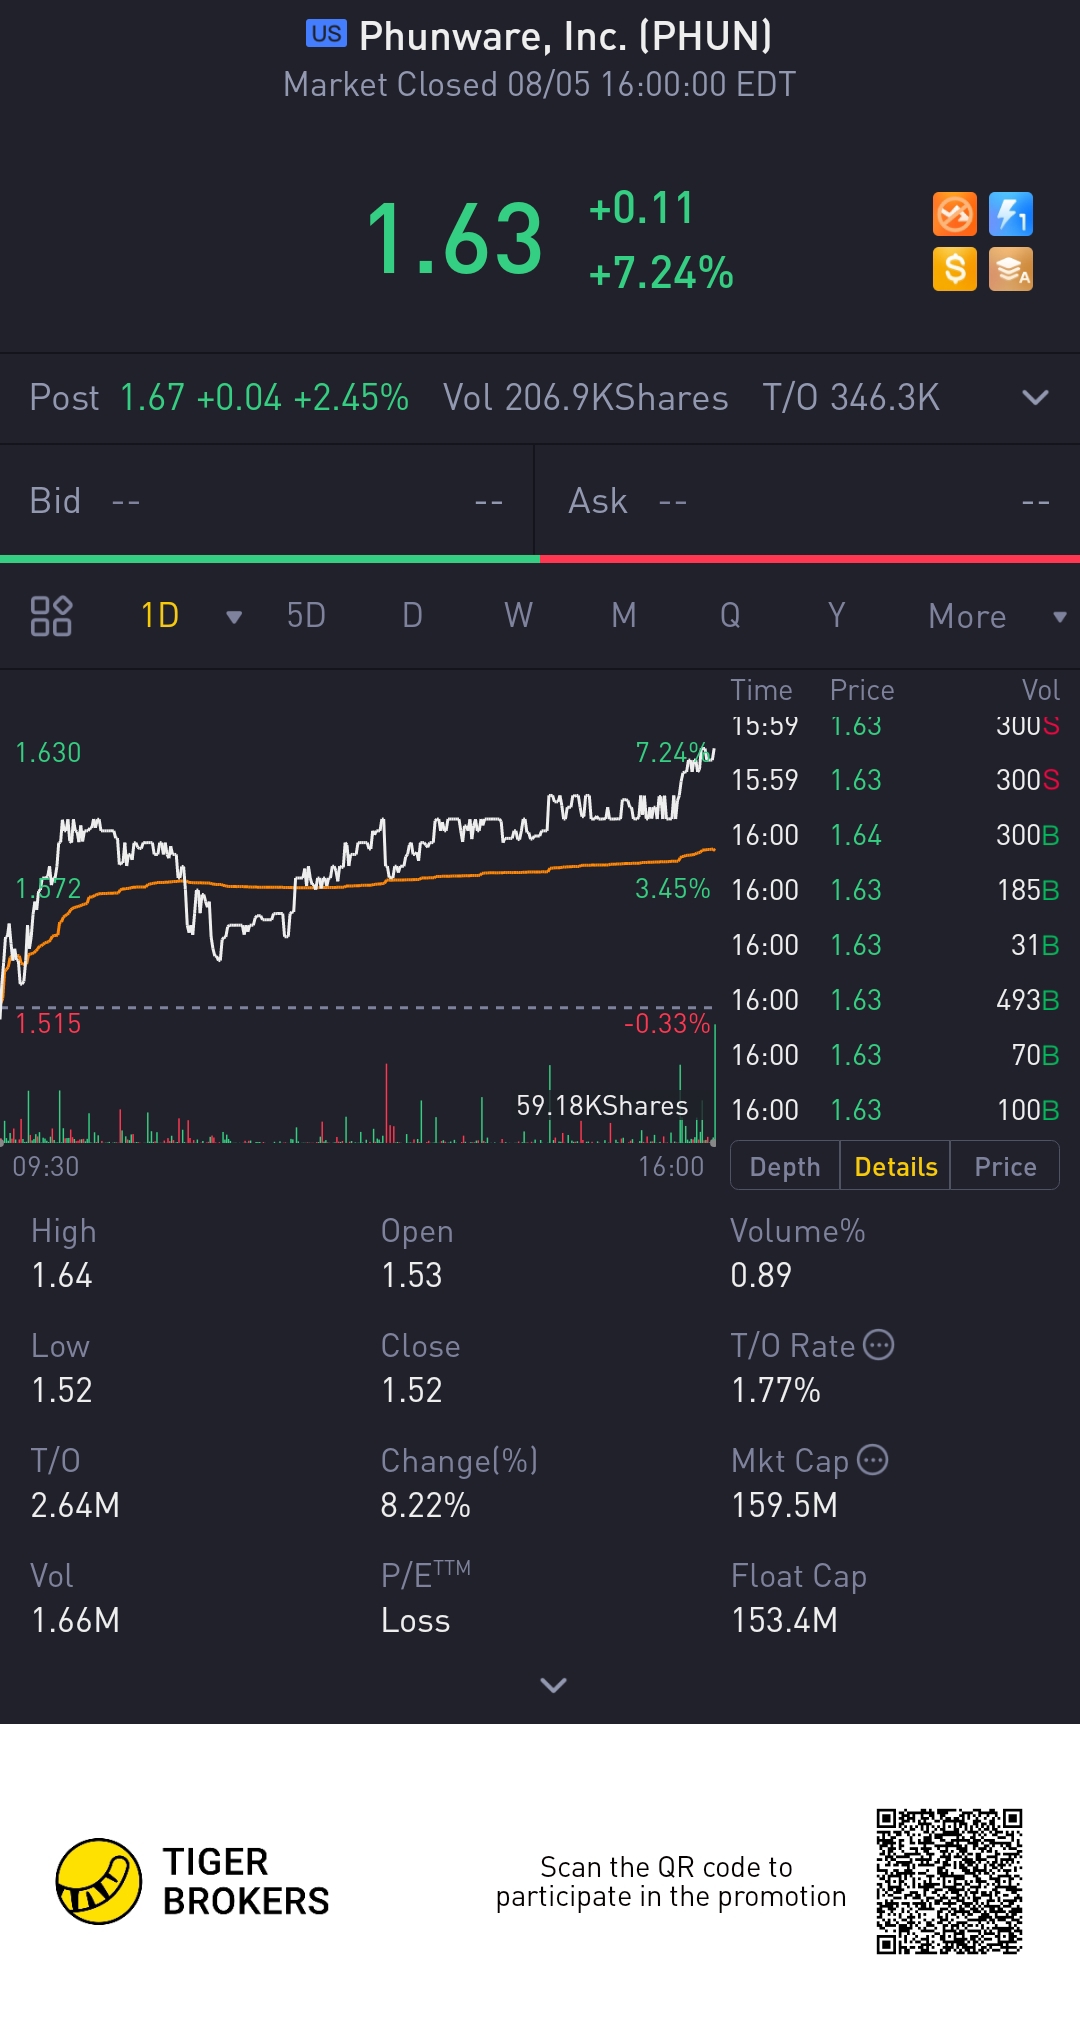Tap Vol 206.9KShares text
This screenshot has width=1080, height=2040.
[585, 398]
